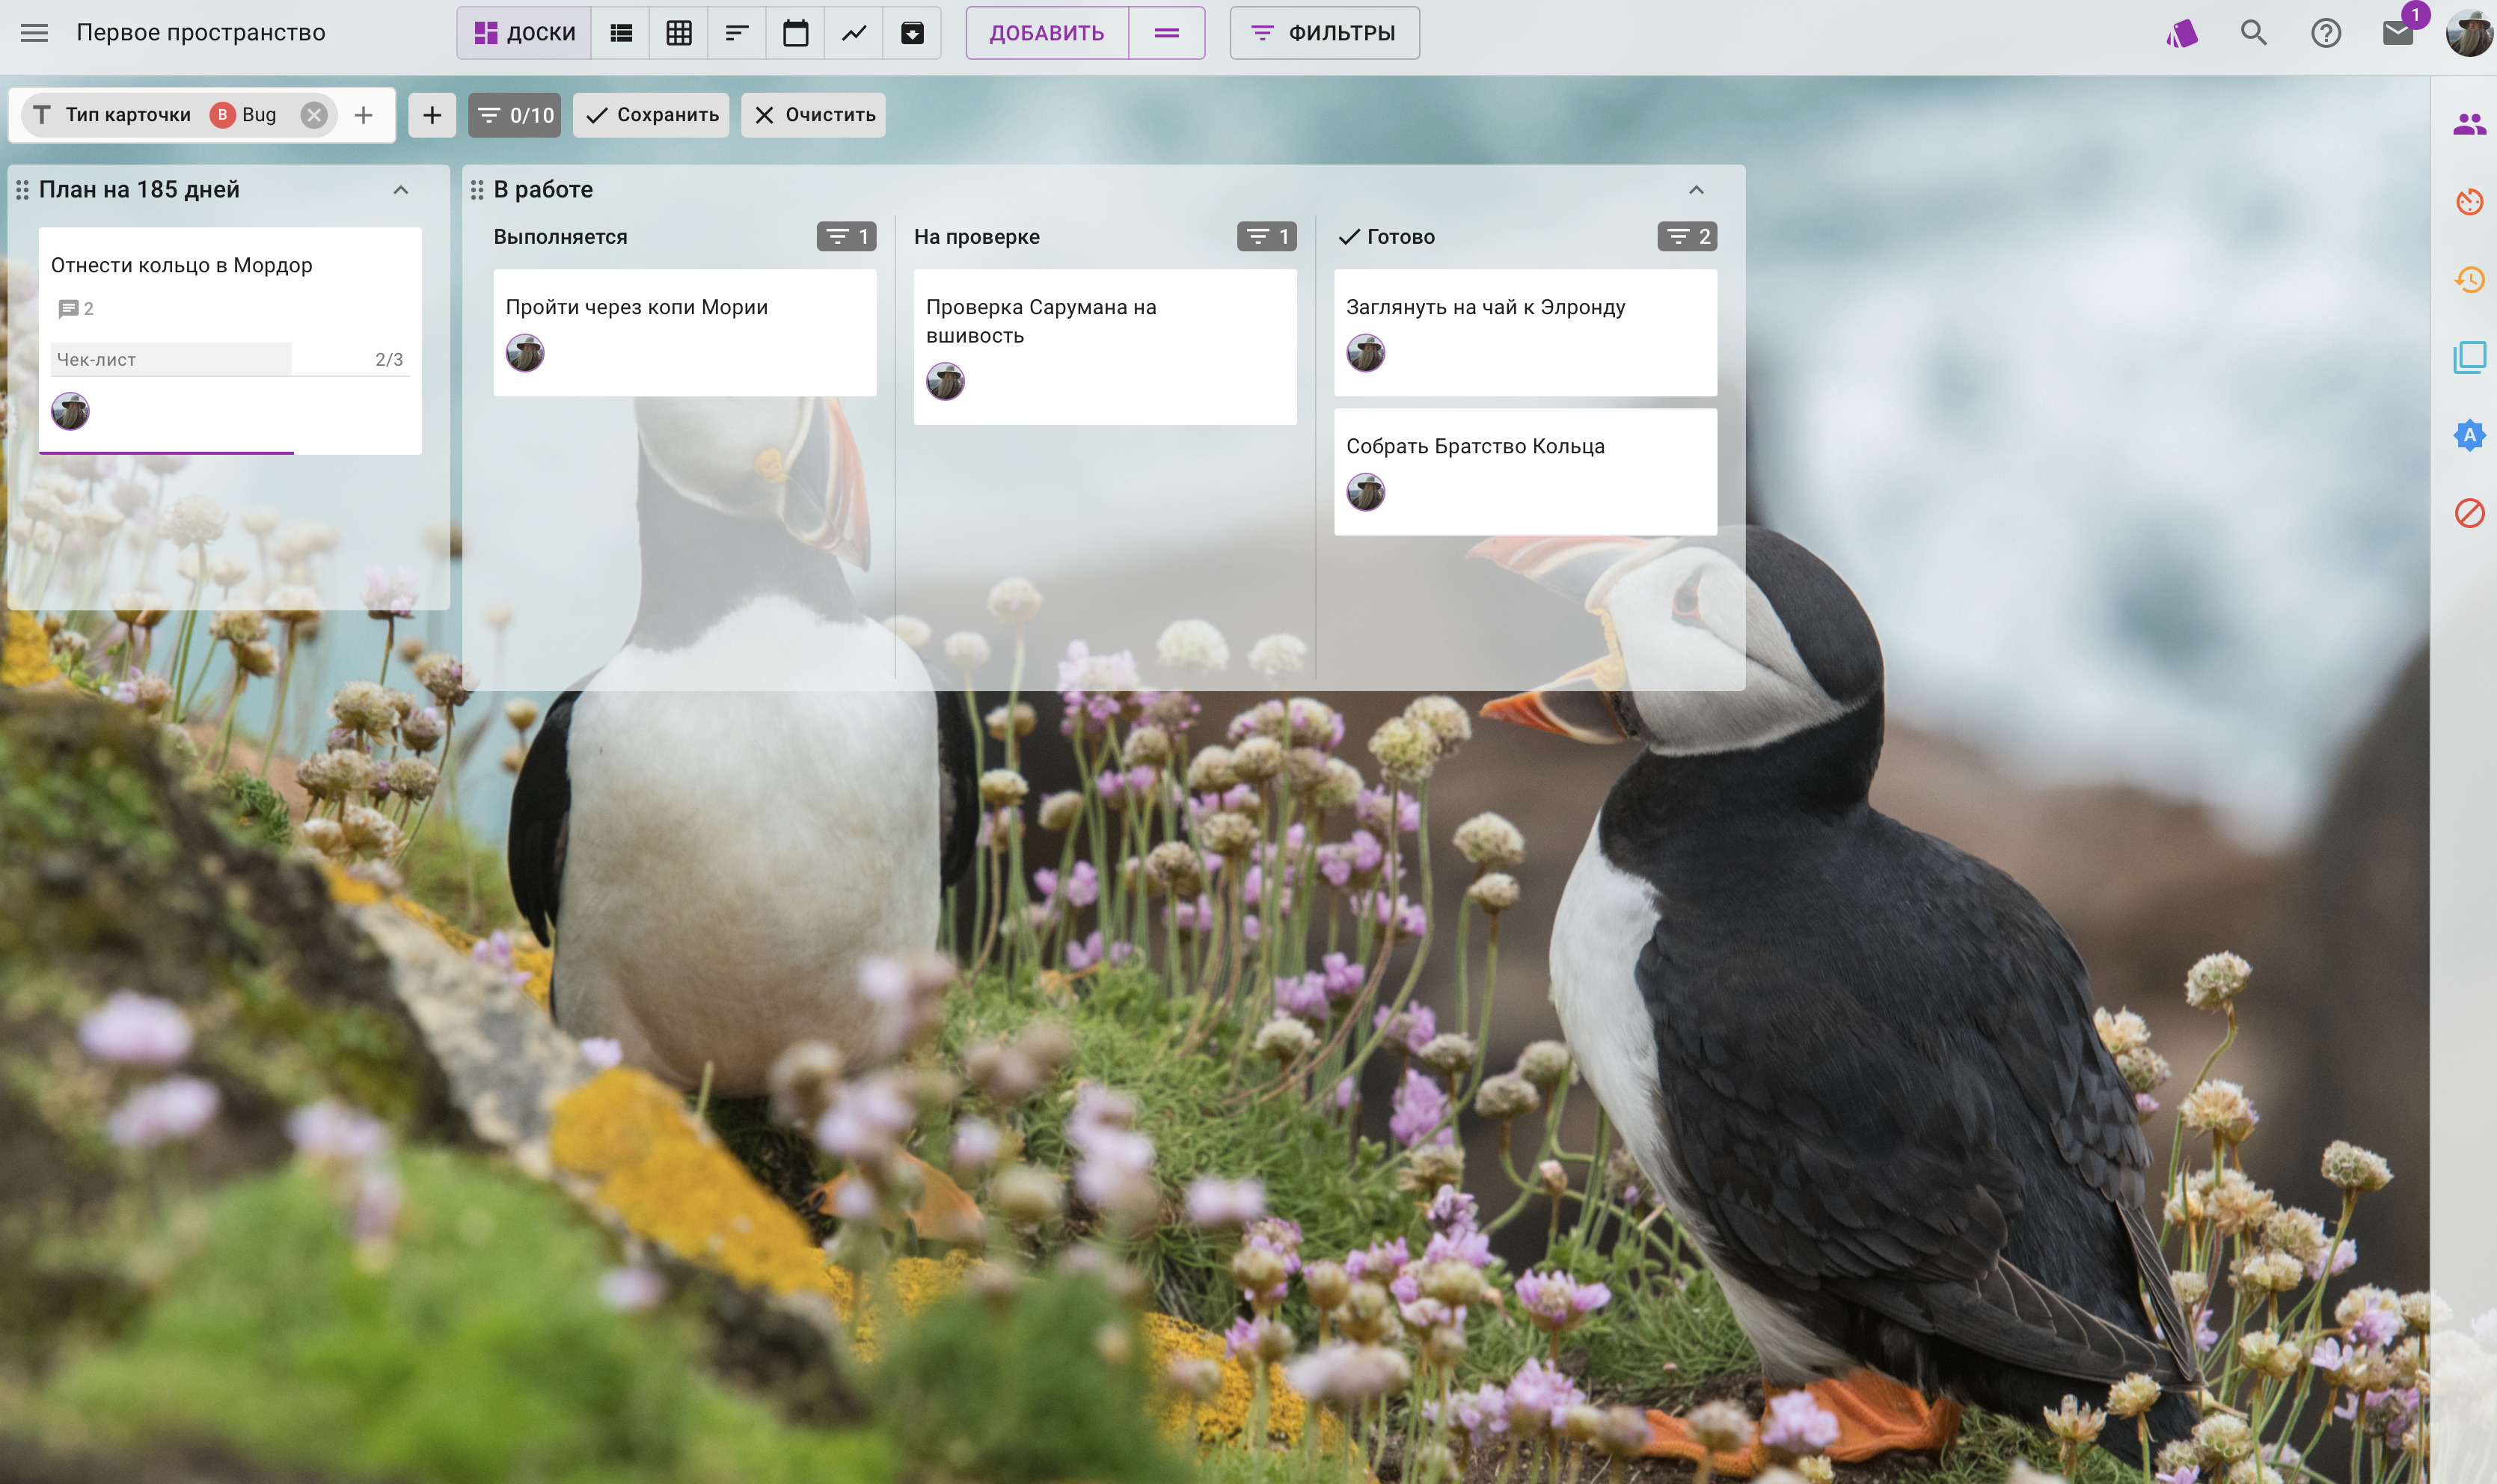
Task: Open the timeline view icon
Action: tap(737, 33)
